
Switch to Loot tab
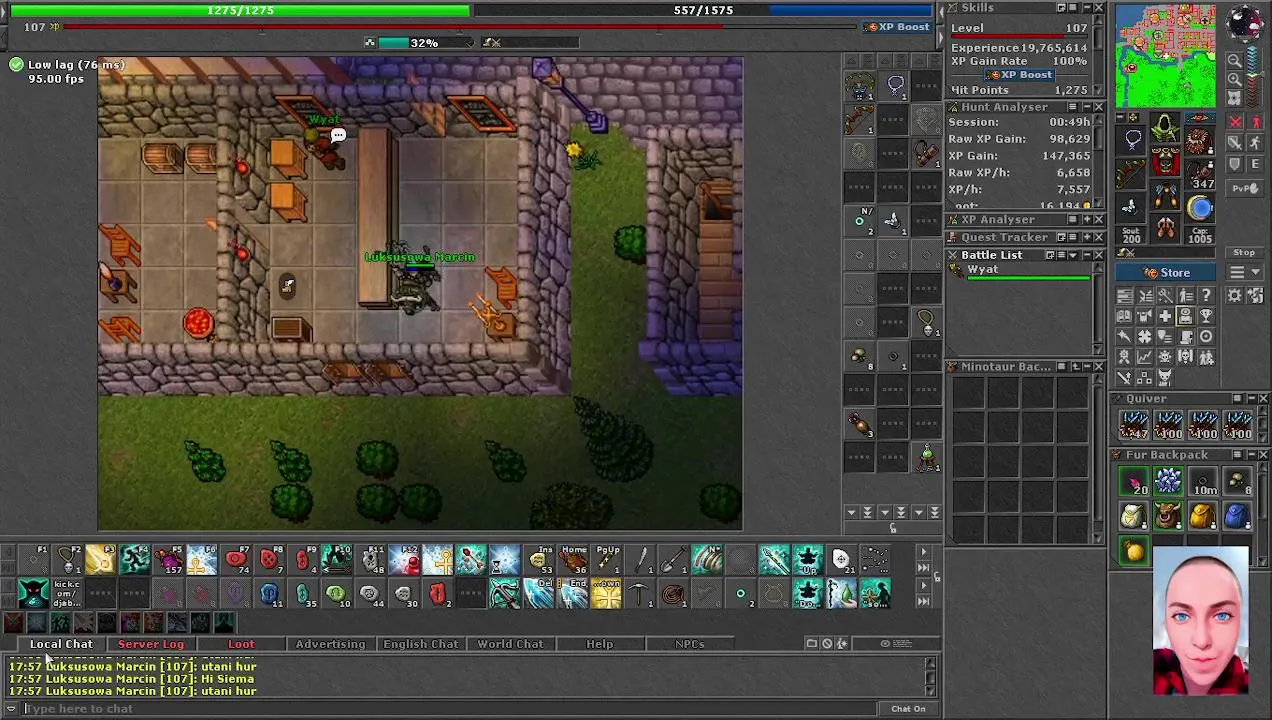coord(241,645)
